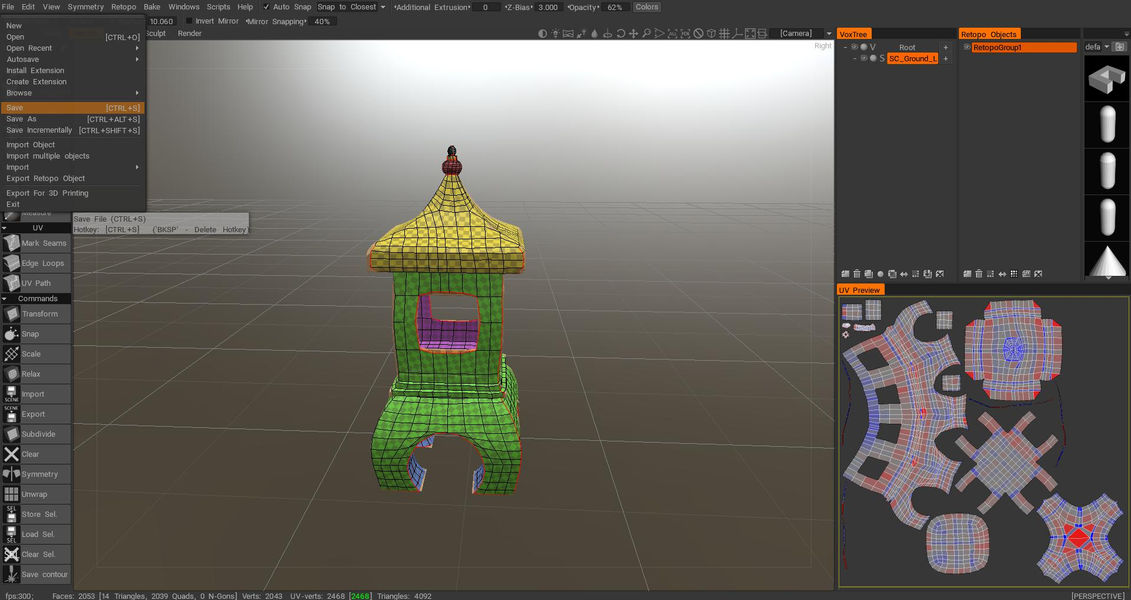Image resolution: width=1131 pixels, height=600 pixels.
Task: Add child layer to Root with plus
Action: 946,48
